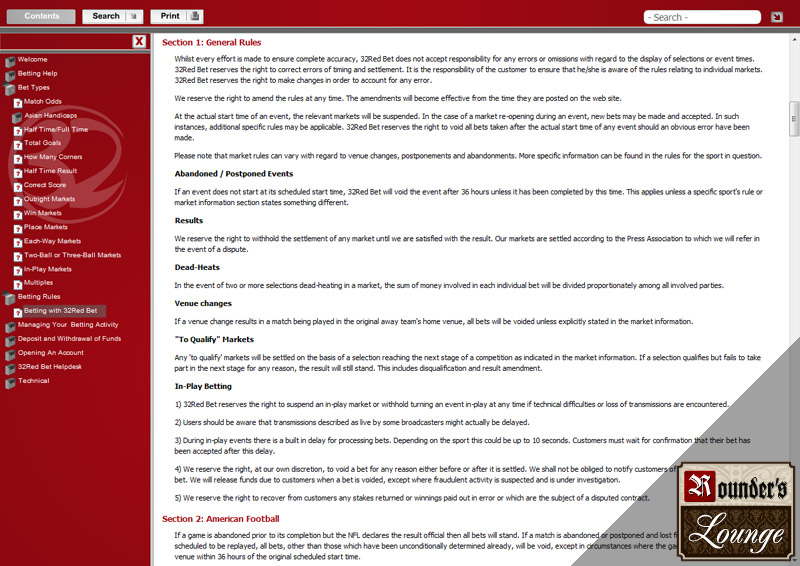Image resolution: width=800 pixels, height=566 pixels.
Task: Select the Betting Rules heading
Action: [x=39, y=297]
